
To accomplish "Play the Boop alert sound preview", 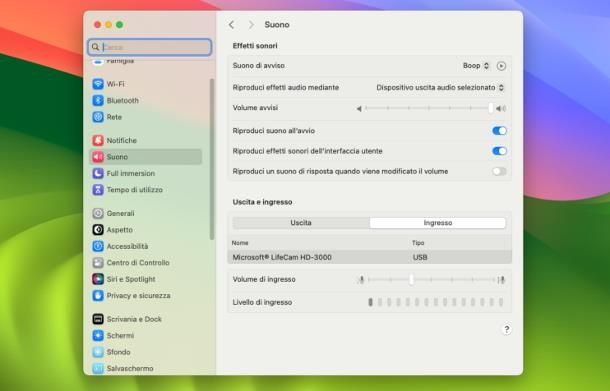I will [x=501, y=66].
